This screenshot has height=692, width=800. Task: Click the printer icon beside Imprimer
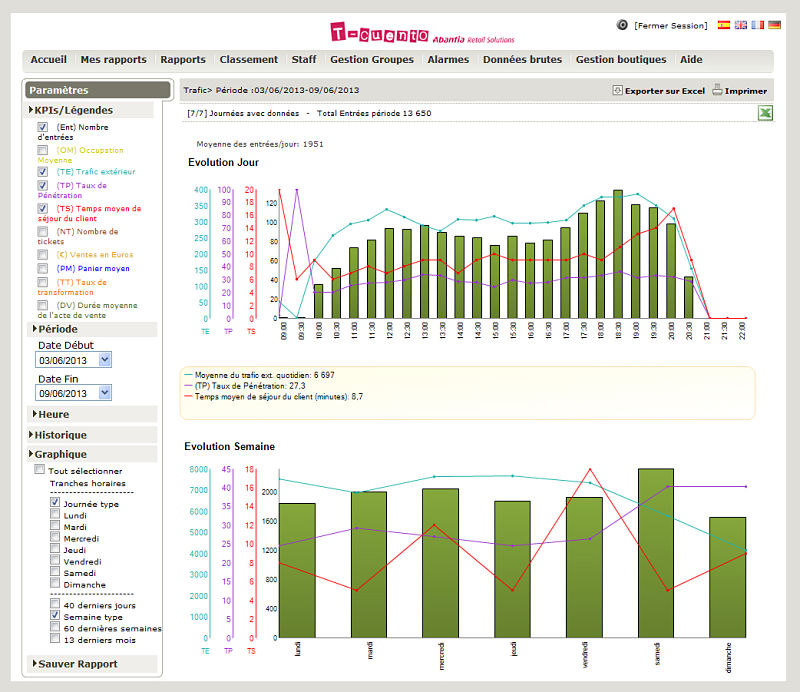coord(717,90)
